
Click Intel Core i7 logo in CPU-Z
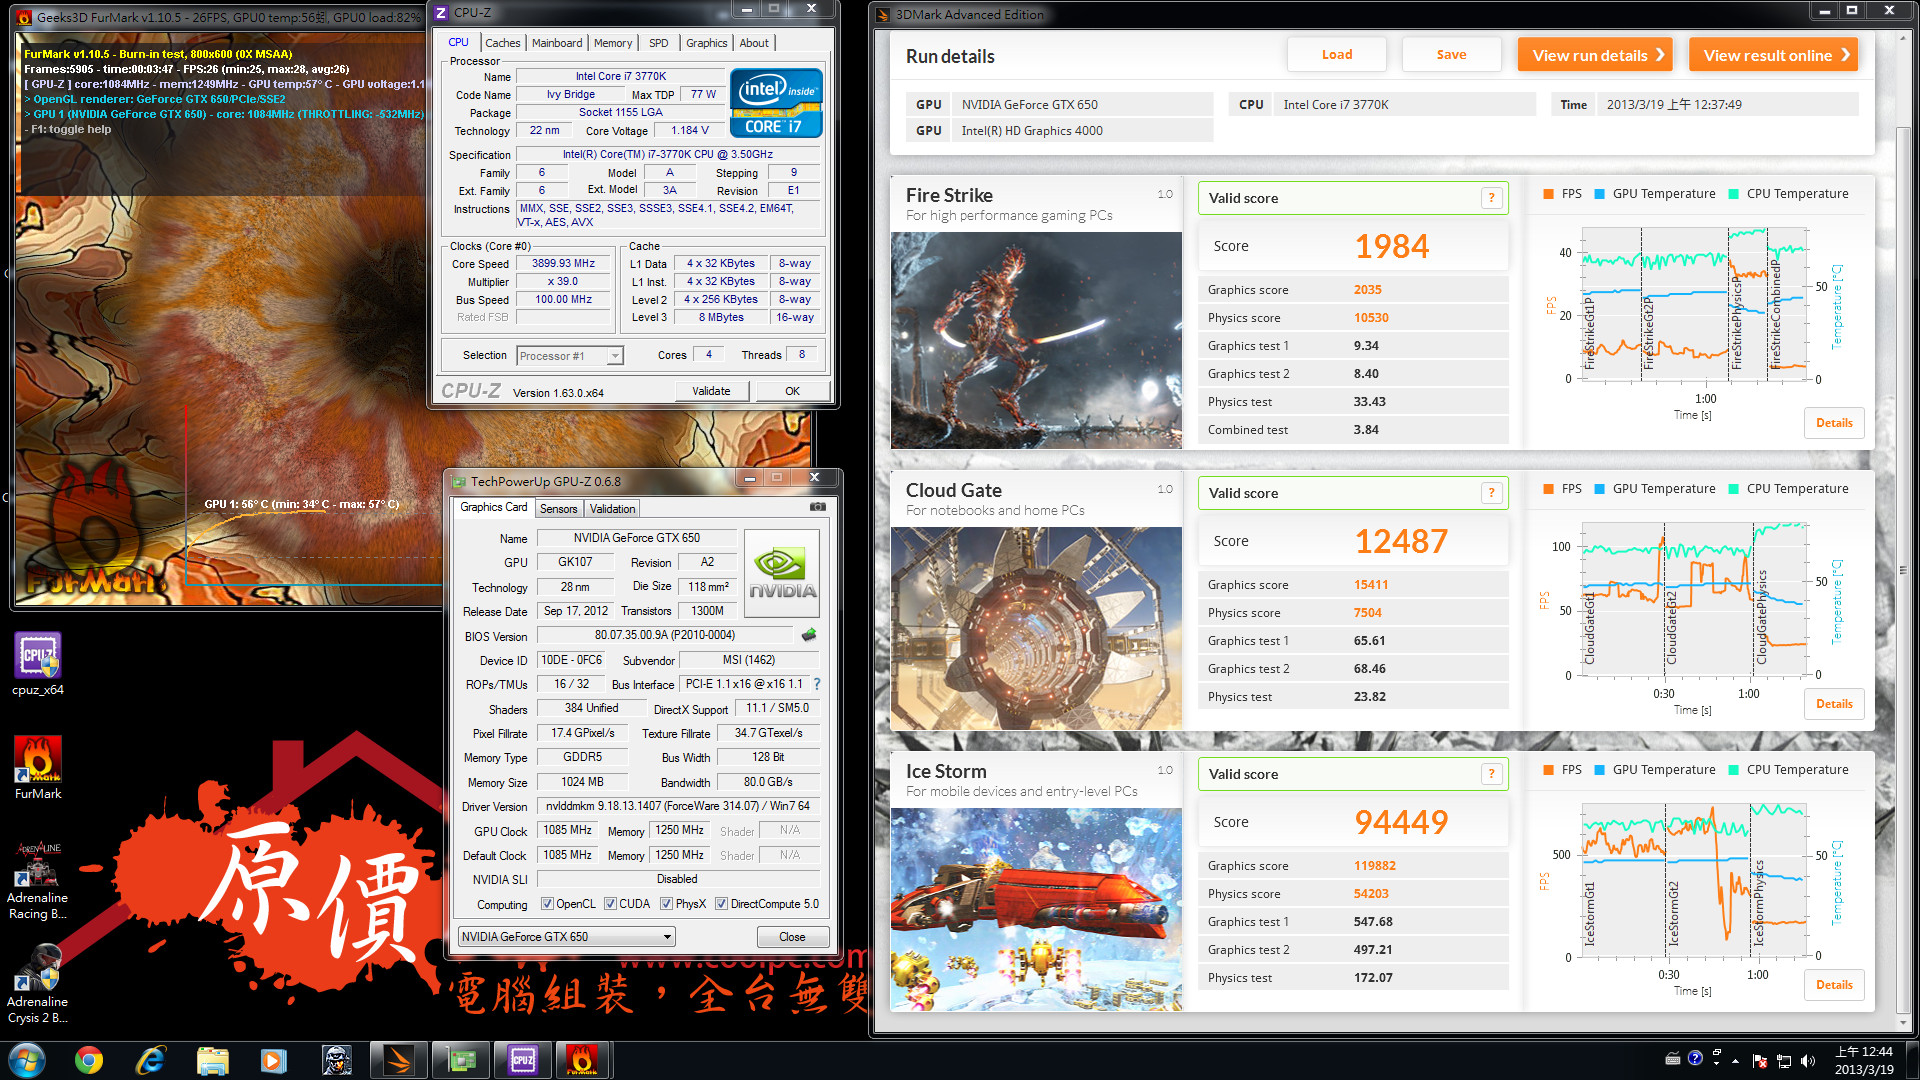pos(777,103)
